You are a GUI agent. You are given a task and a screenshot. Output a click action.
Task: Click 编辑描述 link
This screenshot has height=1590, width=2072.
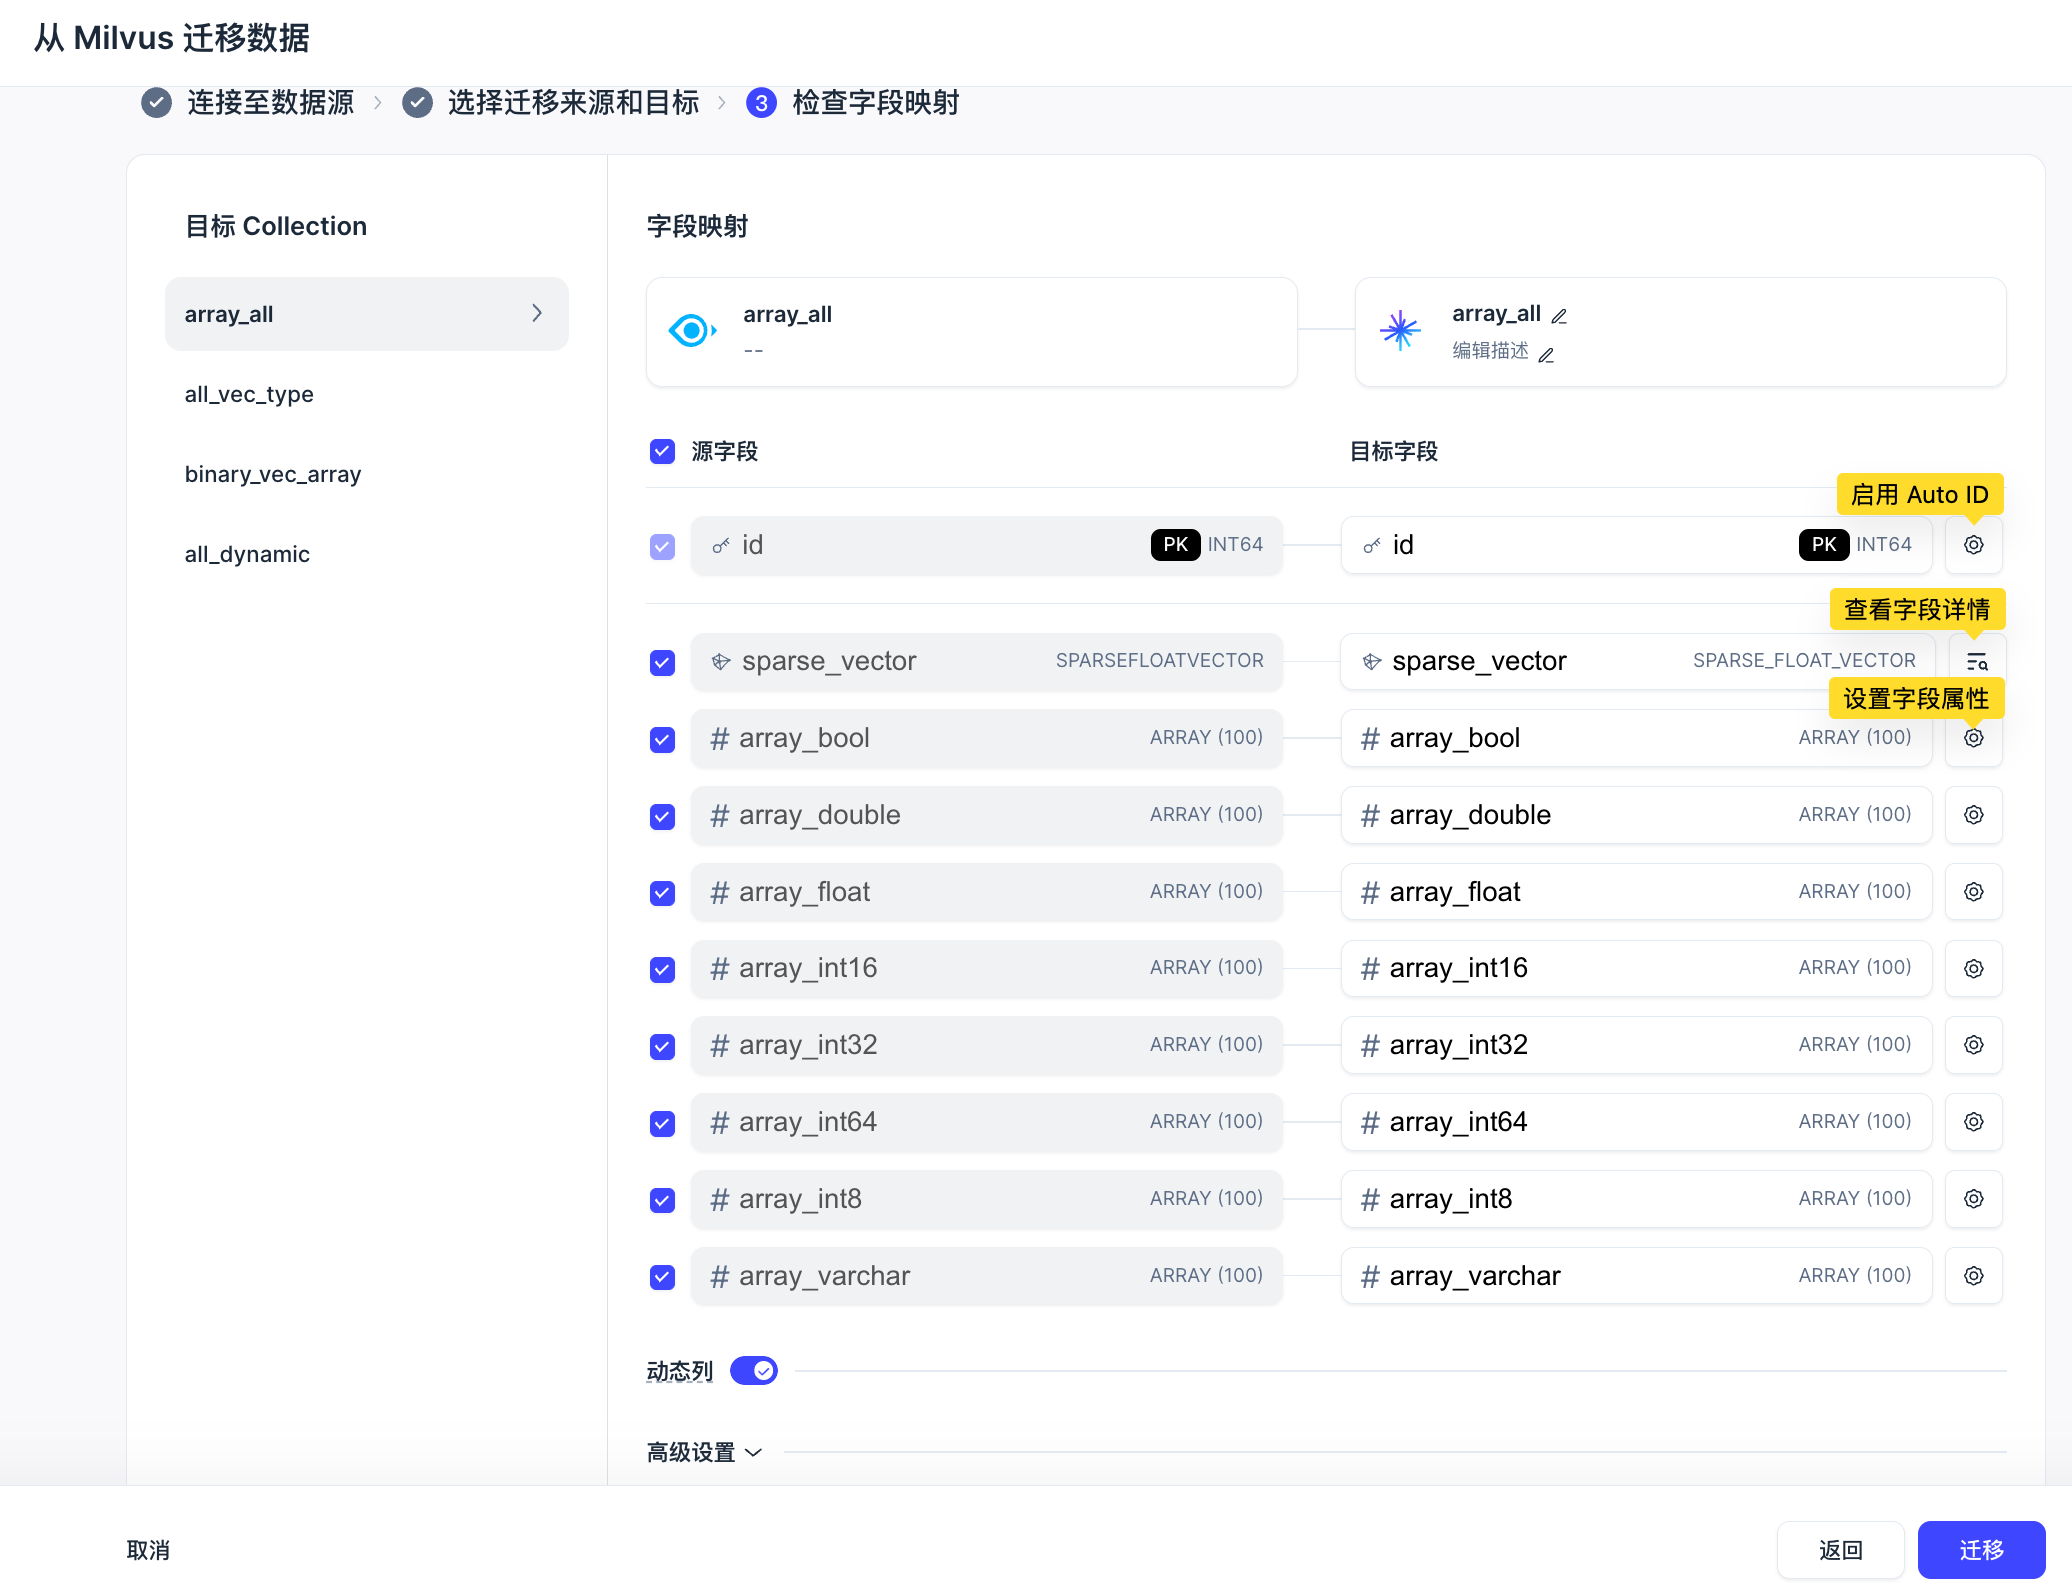coord(1490,351)
